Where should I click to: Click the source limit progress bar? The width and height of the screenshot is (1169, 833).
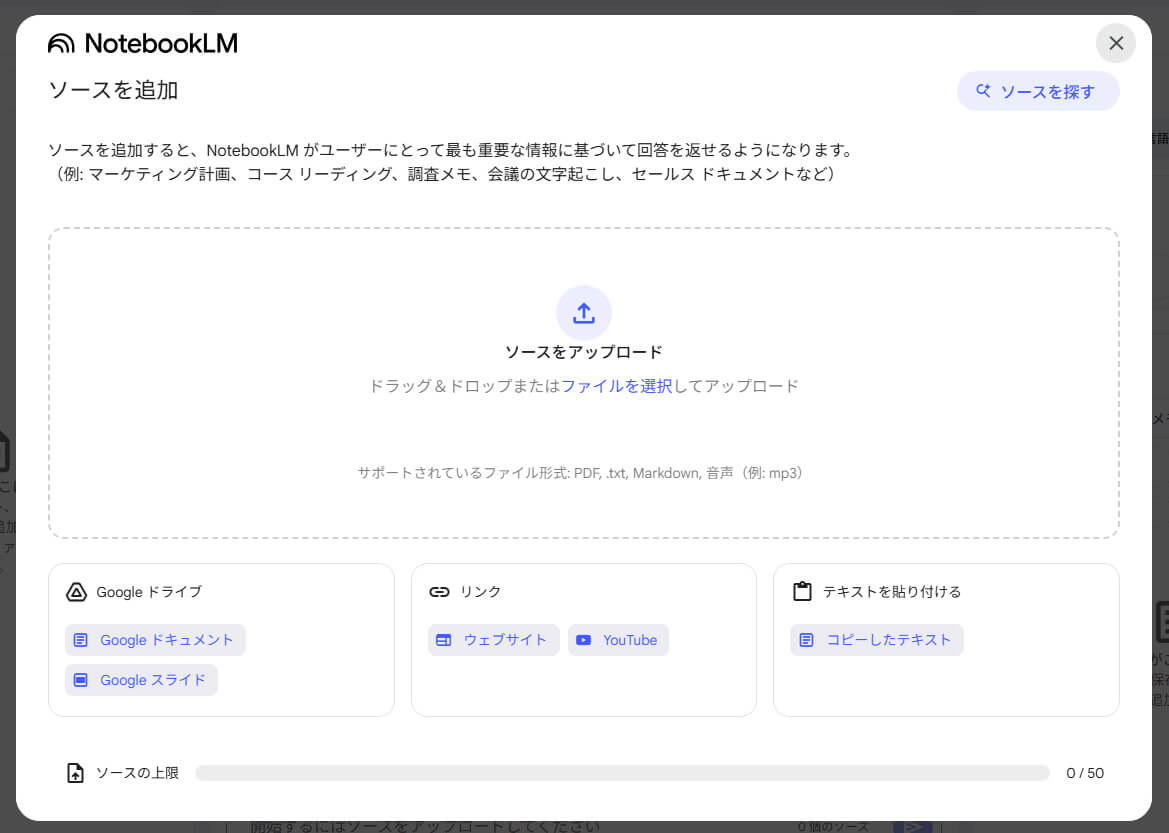tap(623, 773)
